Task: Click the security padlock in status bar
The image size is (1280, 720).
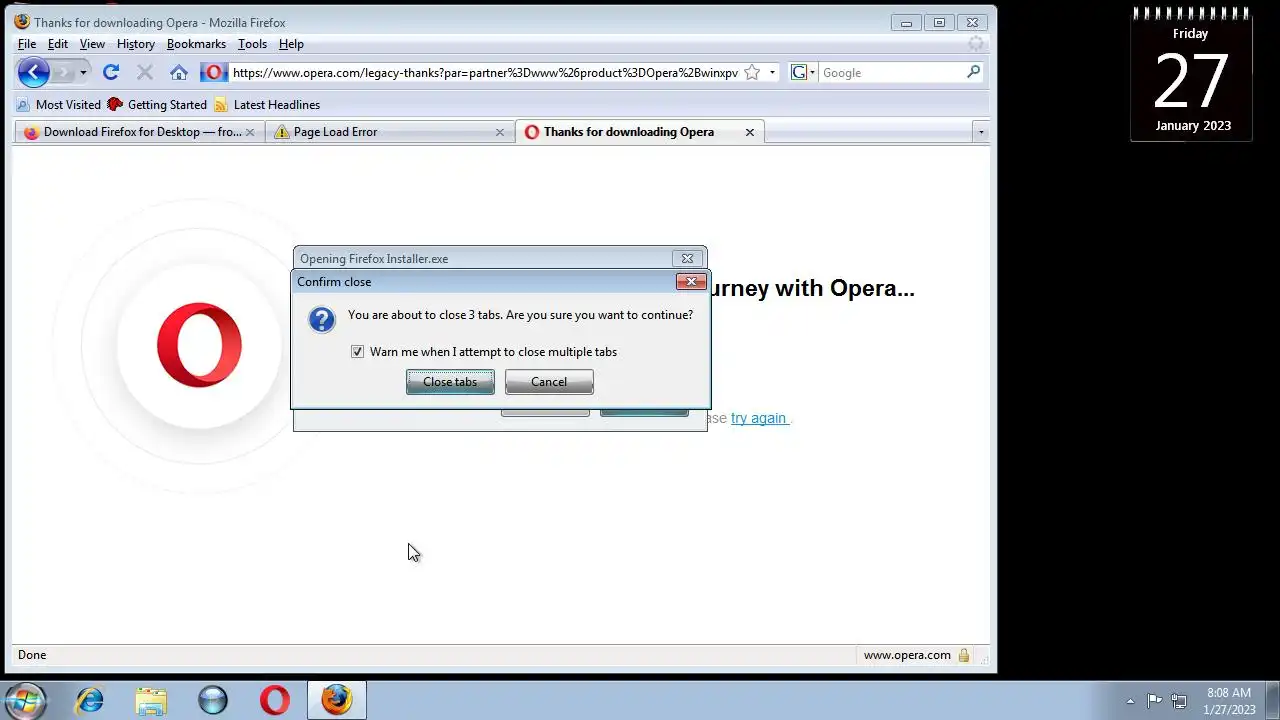Action: click(x=964, y=655)
